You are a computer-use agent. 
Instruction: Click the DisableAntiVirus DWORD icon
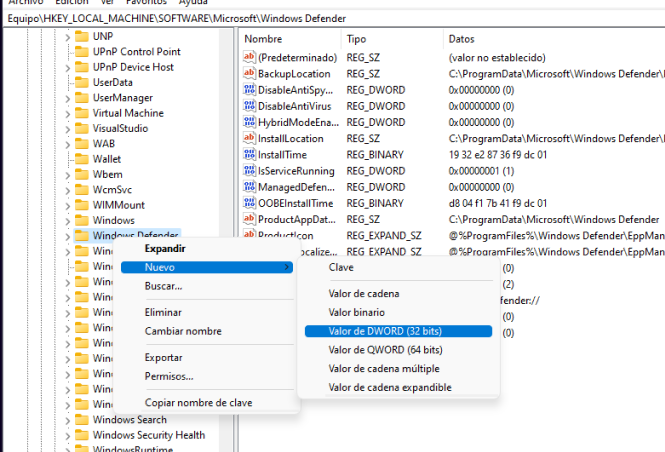click(249, 106)
